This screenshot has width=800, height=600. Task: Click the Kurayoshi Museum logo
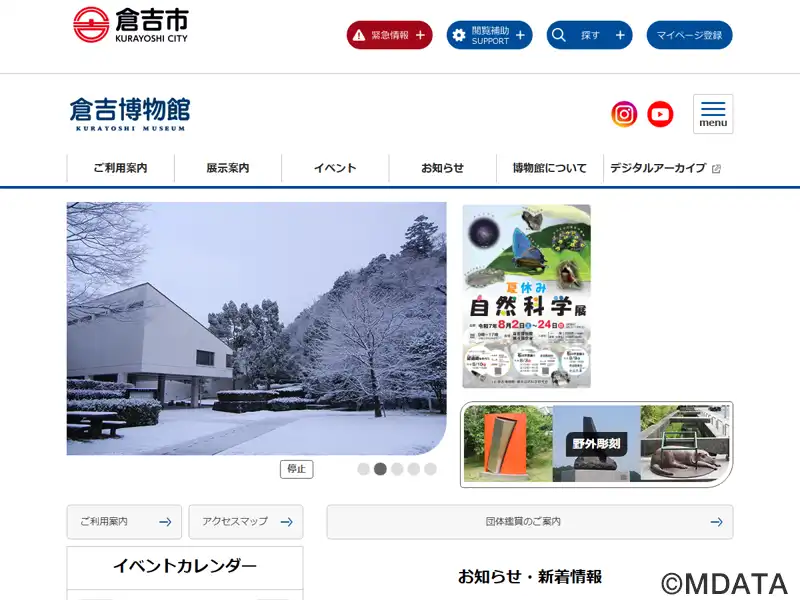[130, 114]
